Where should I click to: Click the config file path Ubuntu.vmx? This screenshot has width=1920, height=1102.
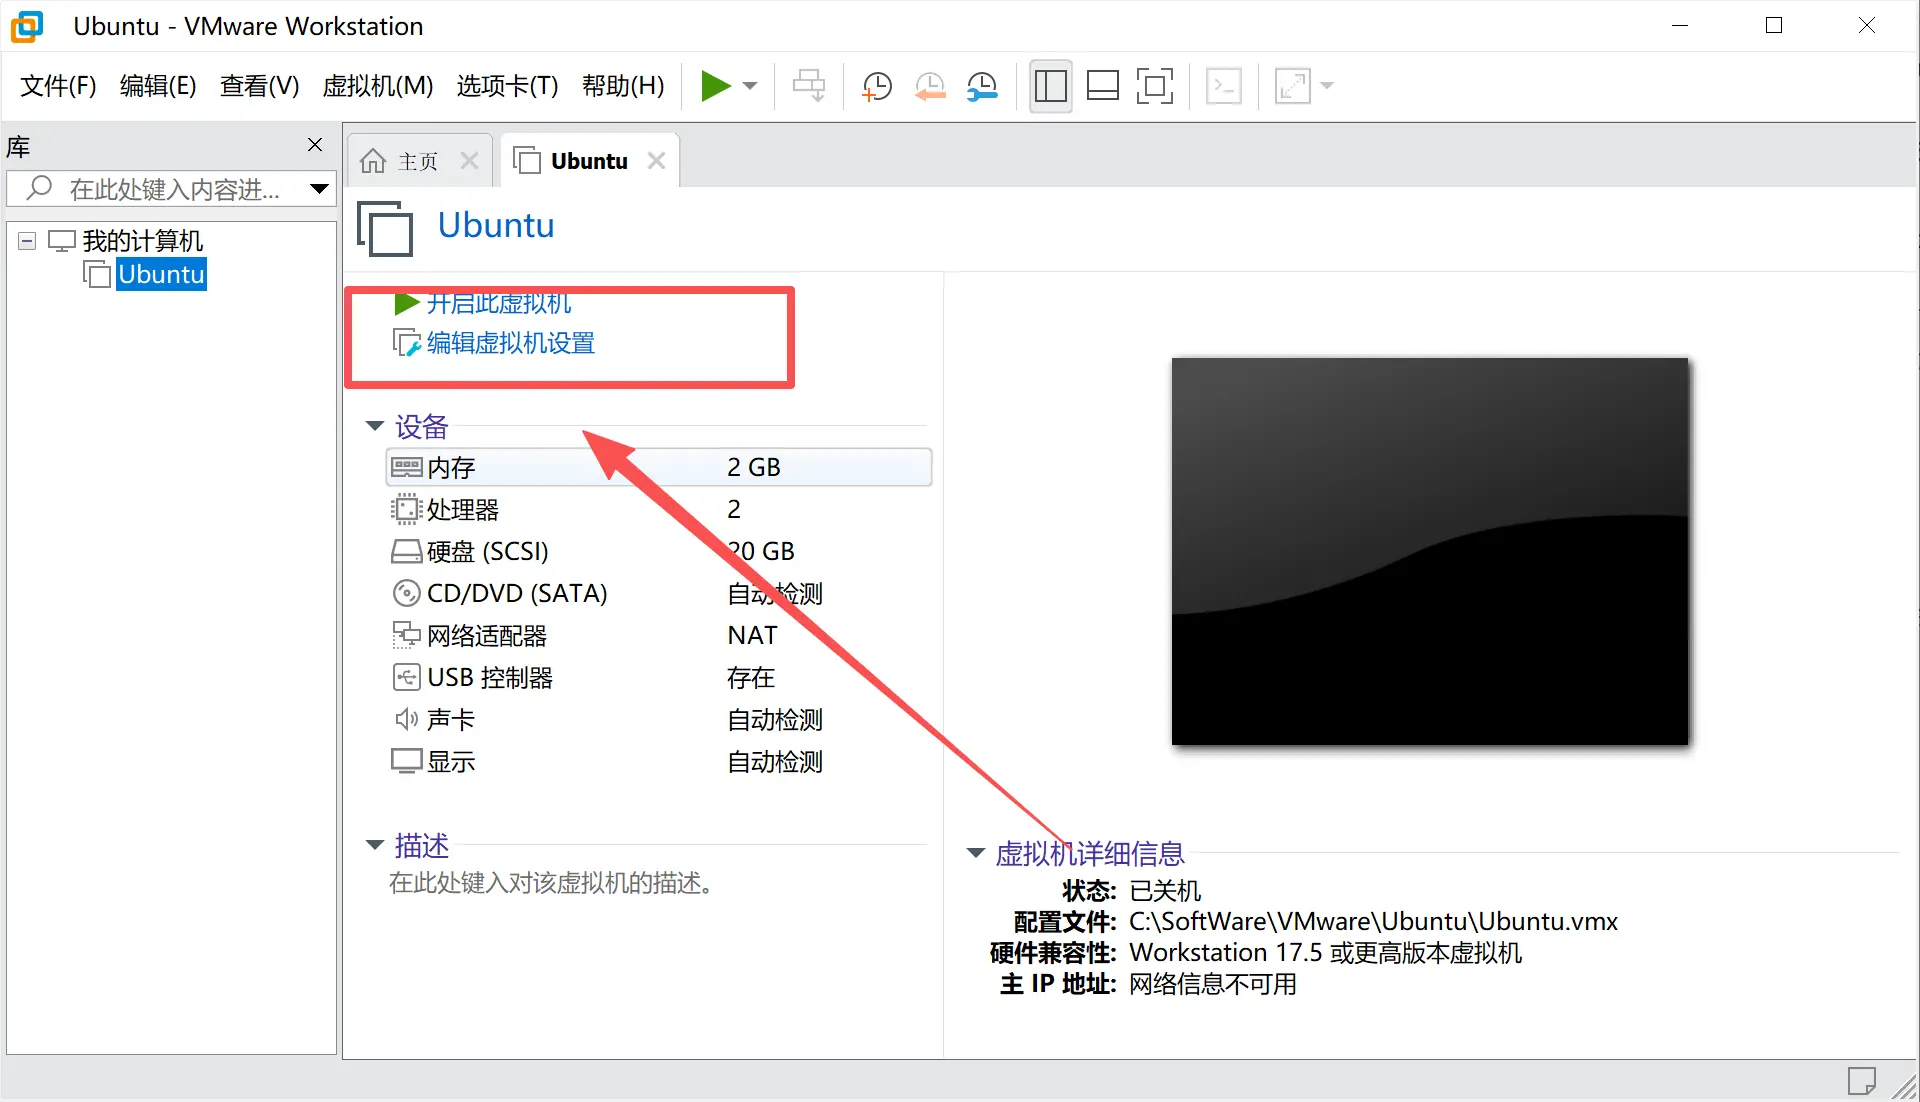click(1373, 921)
